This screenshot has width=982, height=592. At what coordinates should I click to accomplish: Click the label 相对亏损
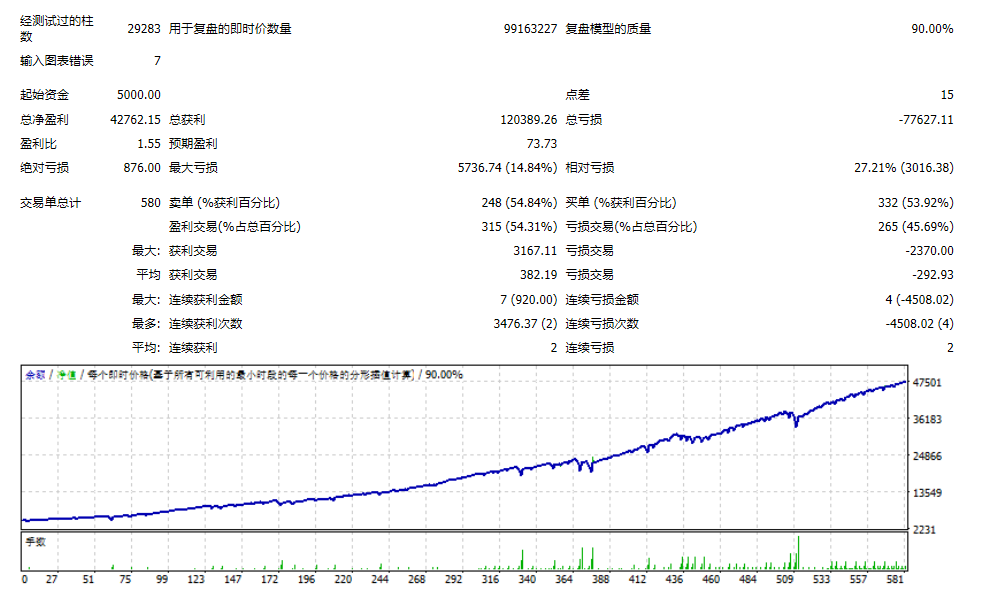pyautogui.click(x=589, y=168)
